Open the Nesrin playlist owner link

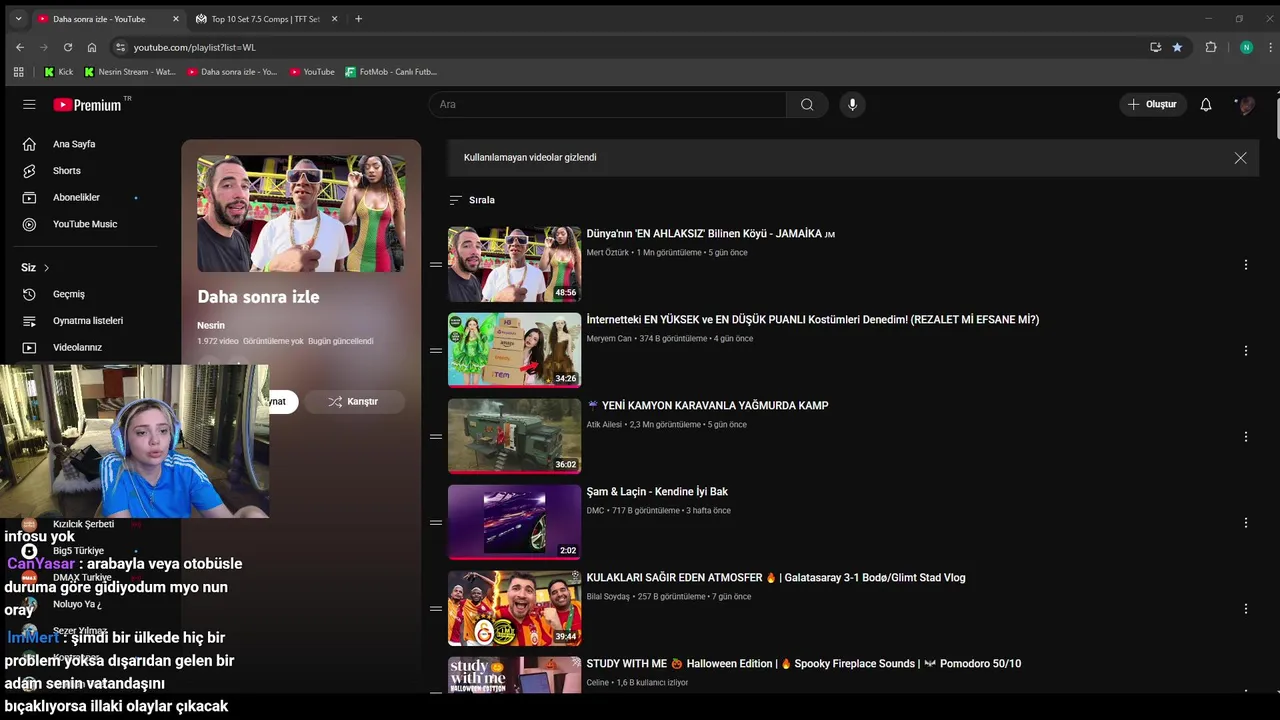coord(211,326)
